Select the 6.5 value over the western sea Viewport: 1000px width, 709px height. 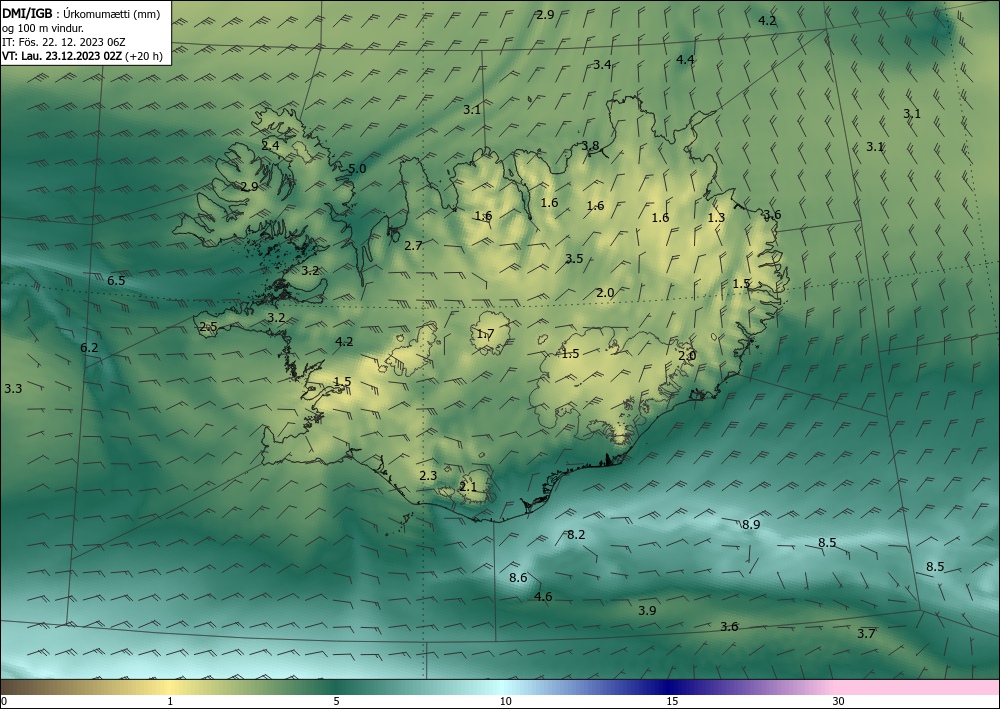pos(116,281)
